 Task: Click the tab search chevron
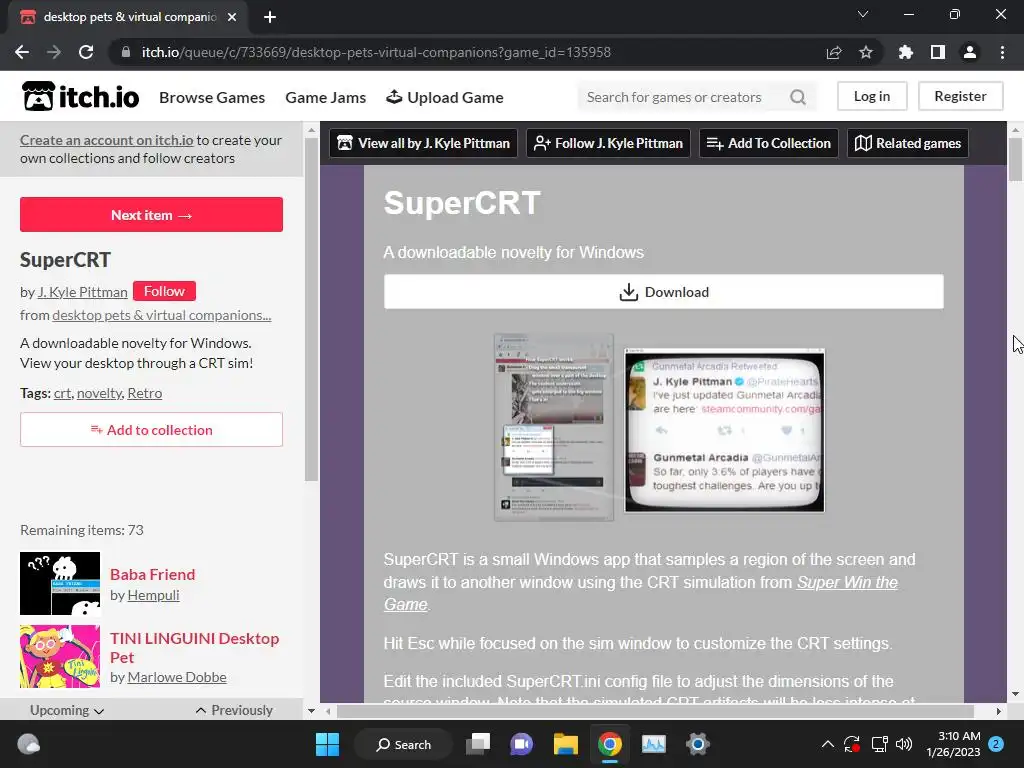point(863,14)
